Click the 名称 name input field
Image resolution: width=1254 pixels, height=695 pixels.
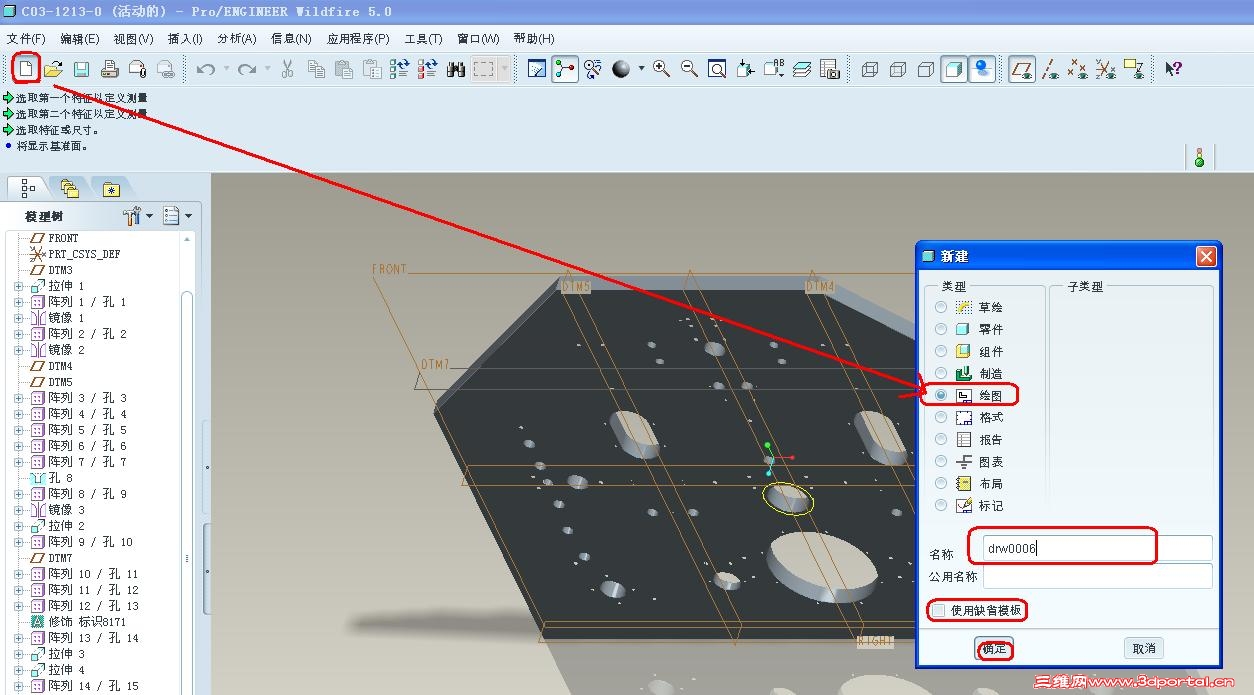1097,548
